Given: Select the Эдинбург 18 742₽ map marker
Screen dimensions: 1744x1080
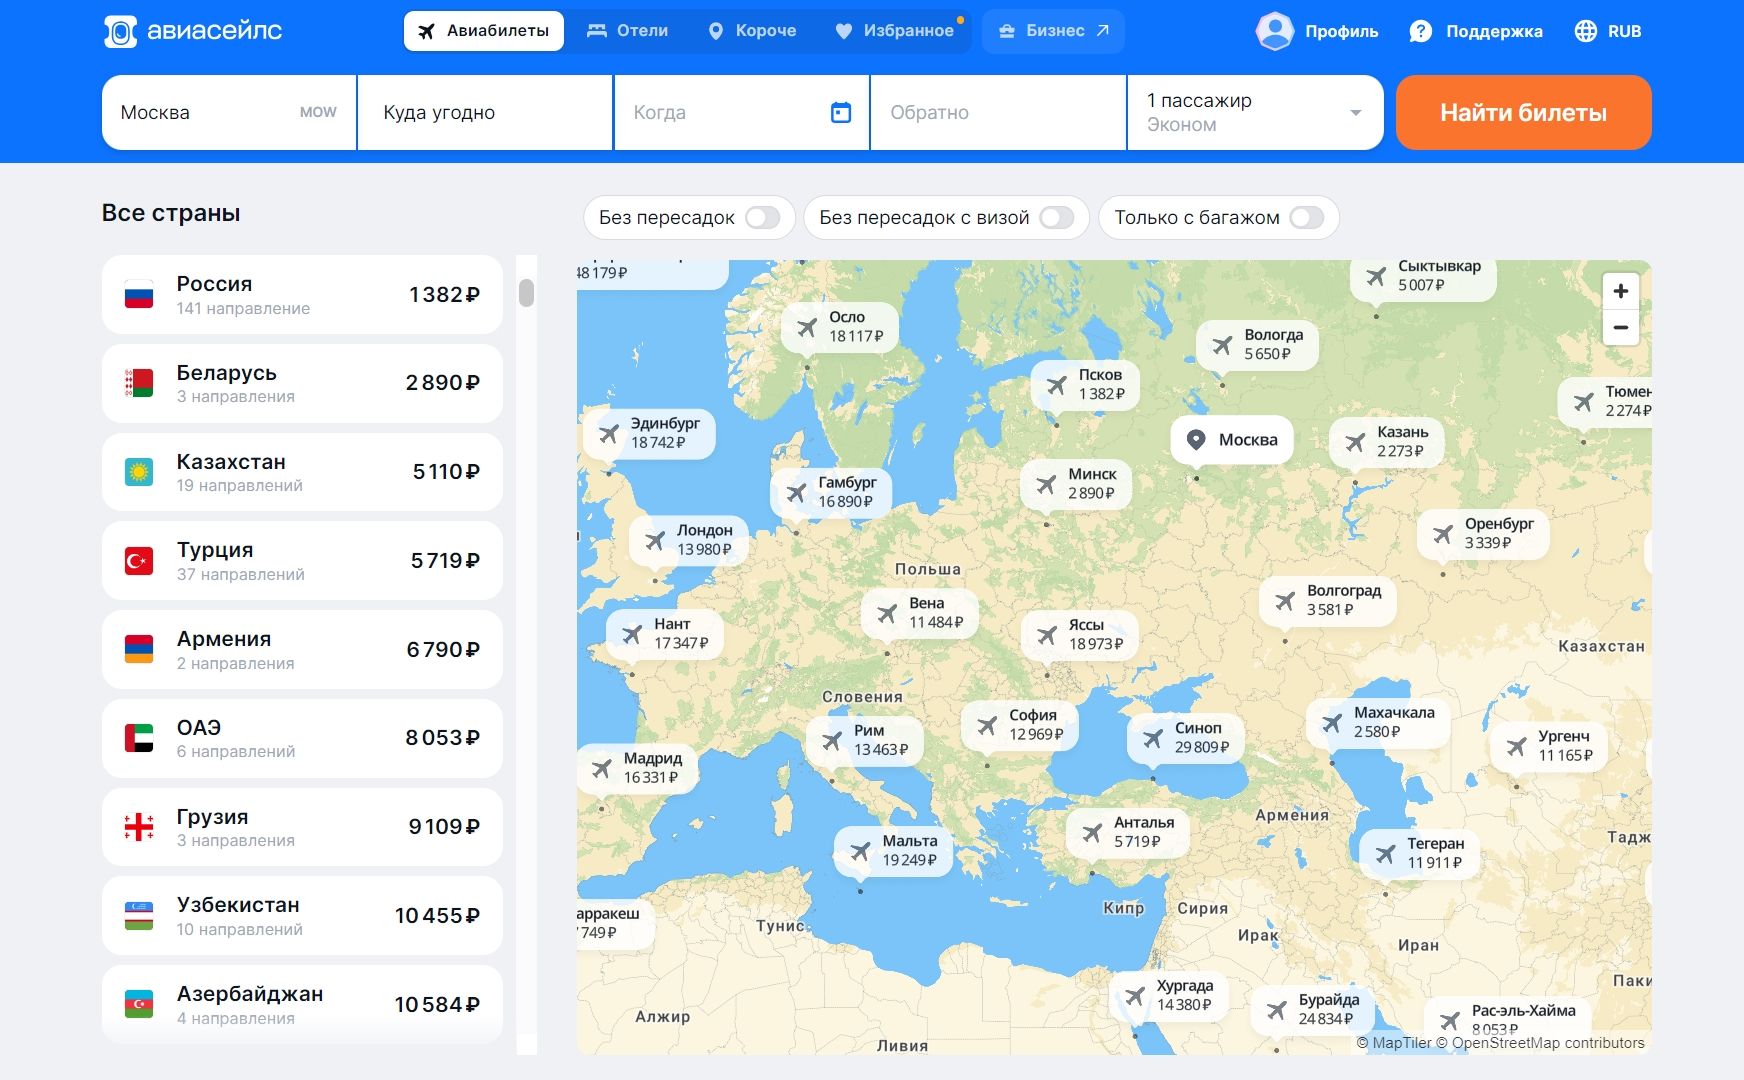Looking at the screenshot, I should (x=649, y=433).
